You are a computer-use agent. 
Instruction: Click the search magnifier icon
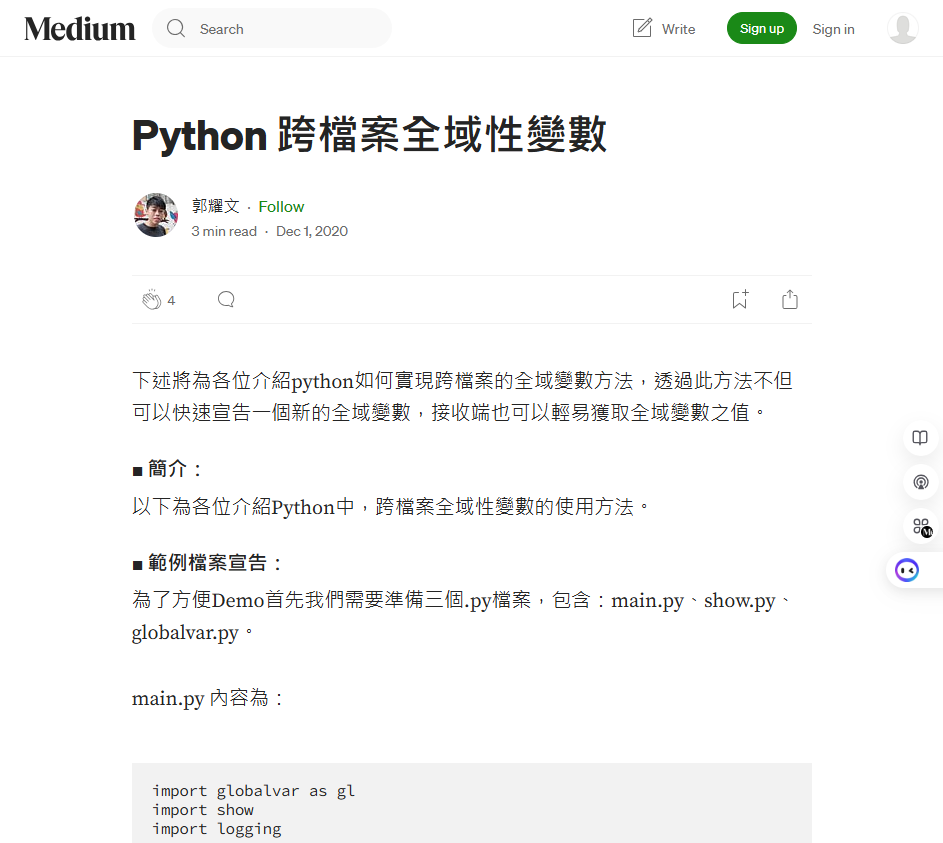(176, 28)
